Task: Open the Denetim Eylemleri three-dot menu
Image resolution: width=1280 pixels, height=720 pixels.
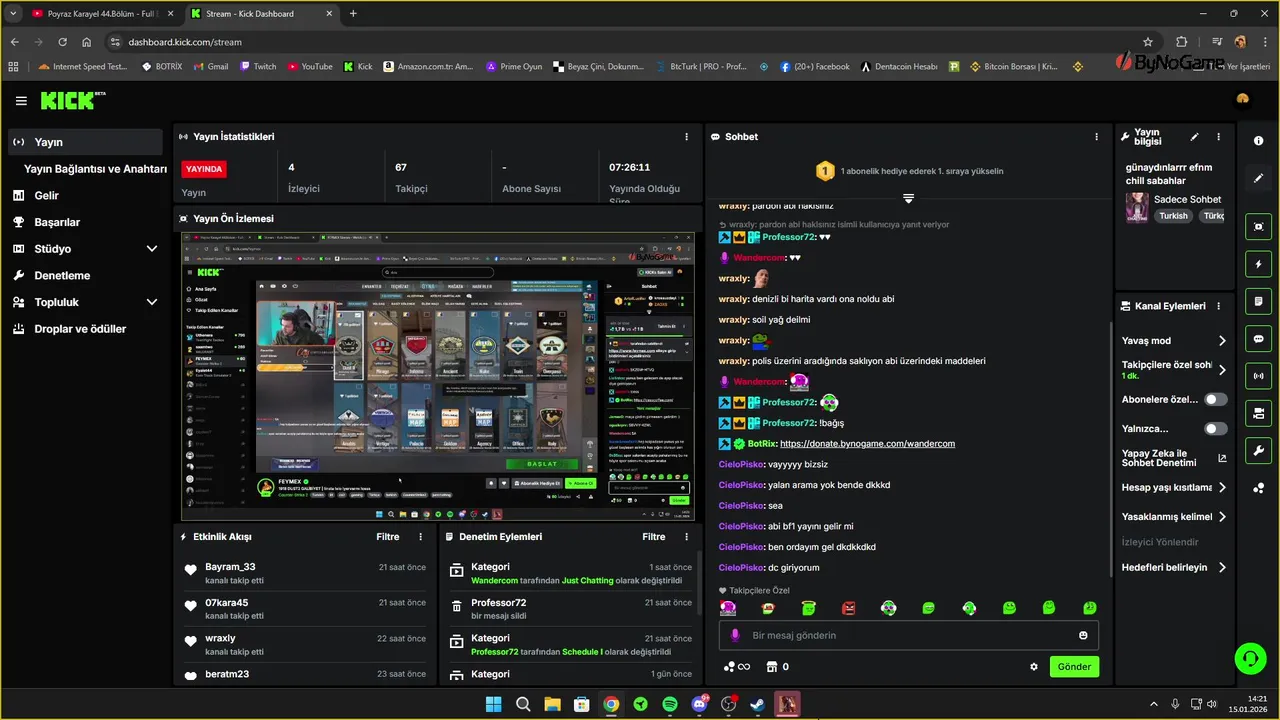Action: (686, 537)
